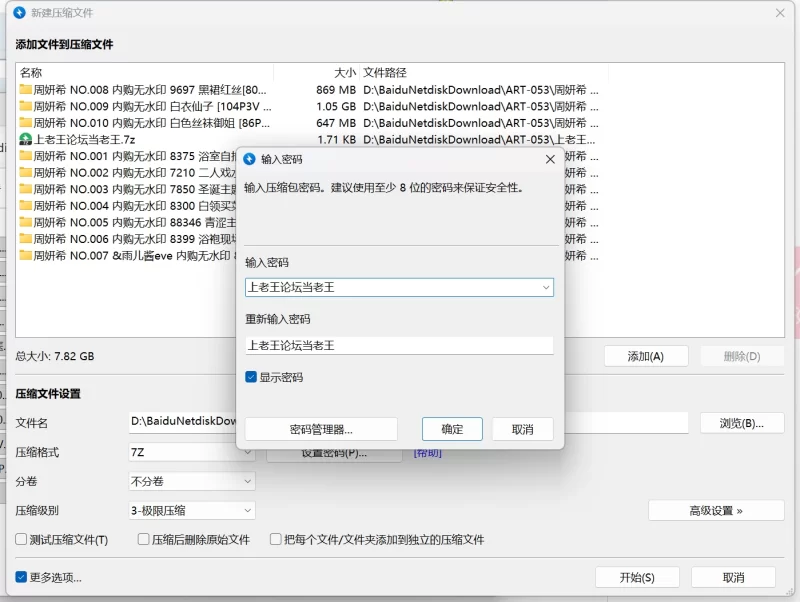Open the 压缩级别 dropdown

point(248,510)
